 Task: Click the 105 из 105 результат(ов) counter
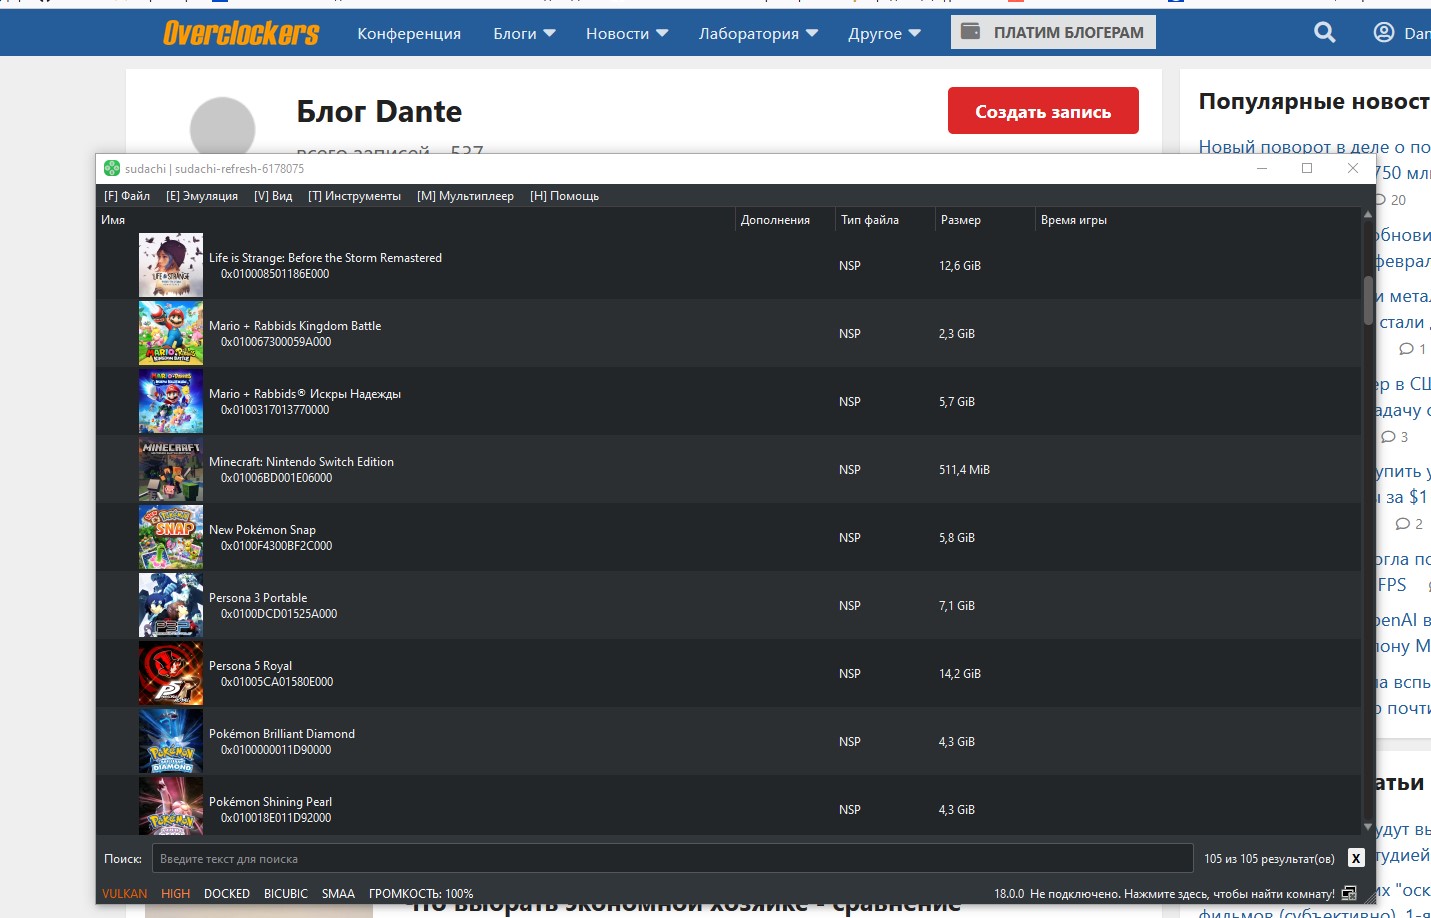coord(1269,858)
